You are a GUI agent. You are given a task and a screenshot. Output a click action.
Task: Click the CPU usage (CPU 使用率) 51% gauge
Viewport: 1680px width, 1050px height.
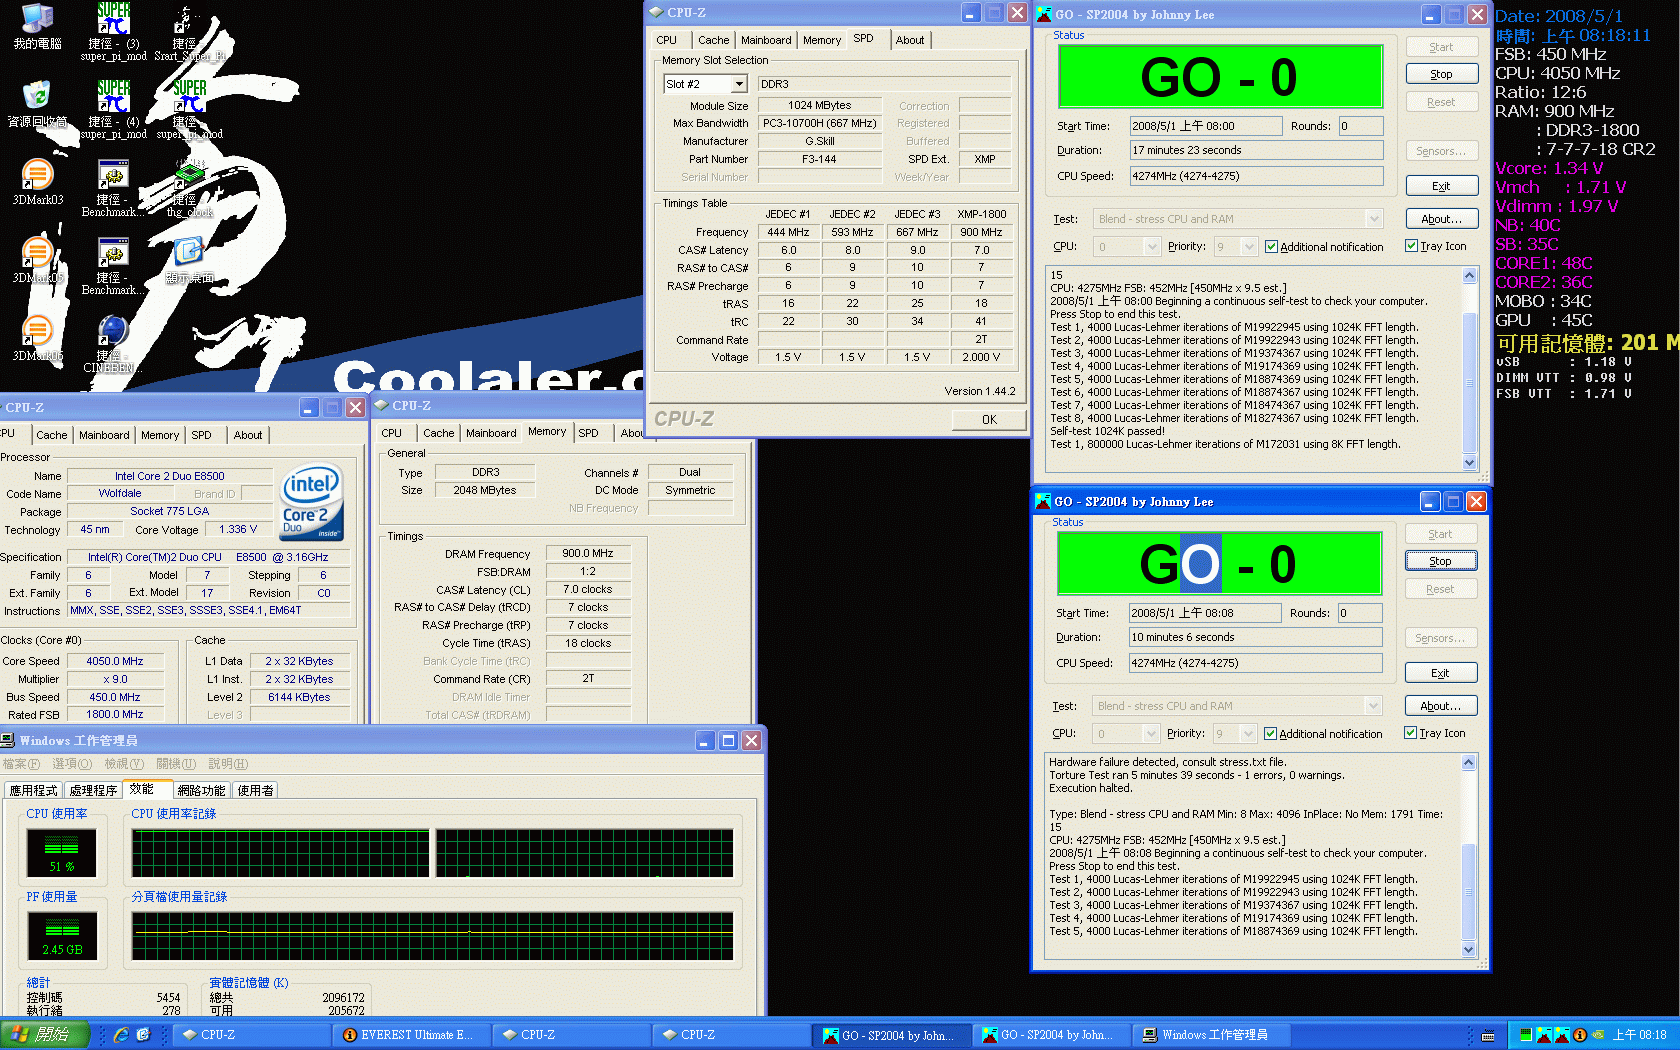point(61,853)
